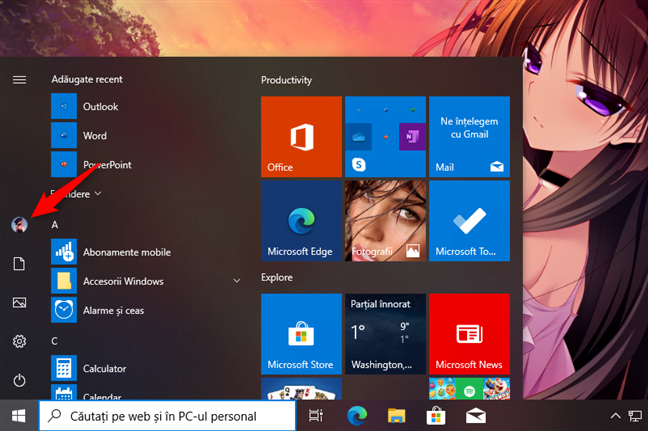Screen dimensions: 648x431
Task: Open the Mail tile
Action: coord(469,137)
